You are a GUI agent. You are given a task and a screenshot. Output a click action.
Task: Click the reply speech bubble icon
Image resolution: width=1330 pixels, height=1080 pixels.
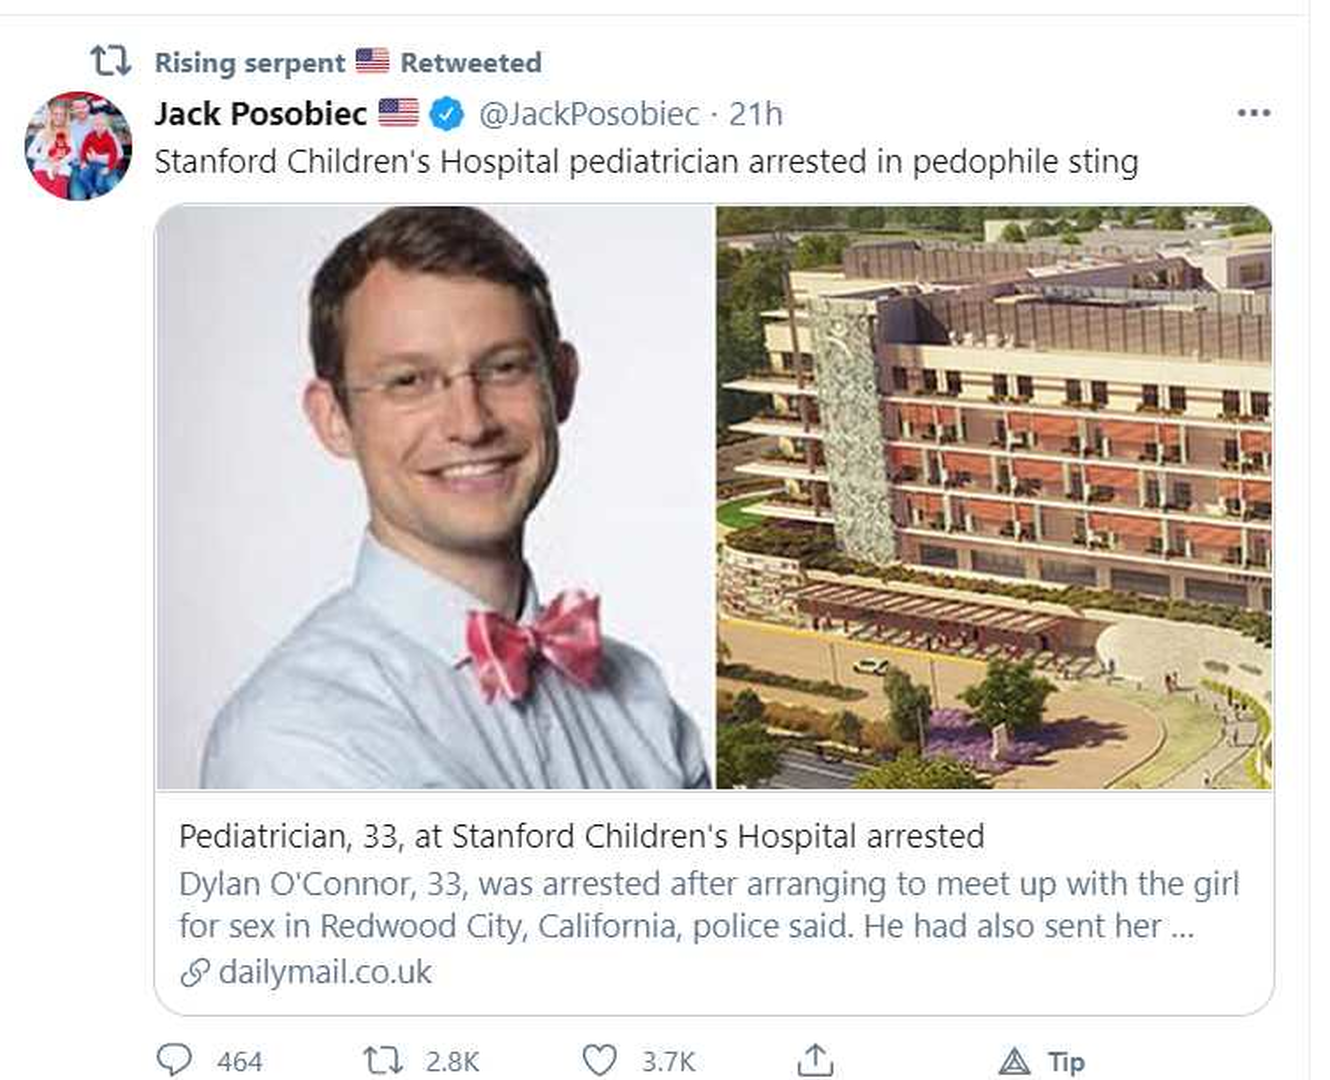tap(175, 1060)
